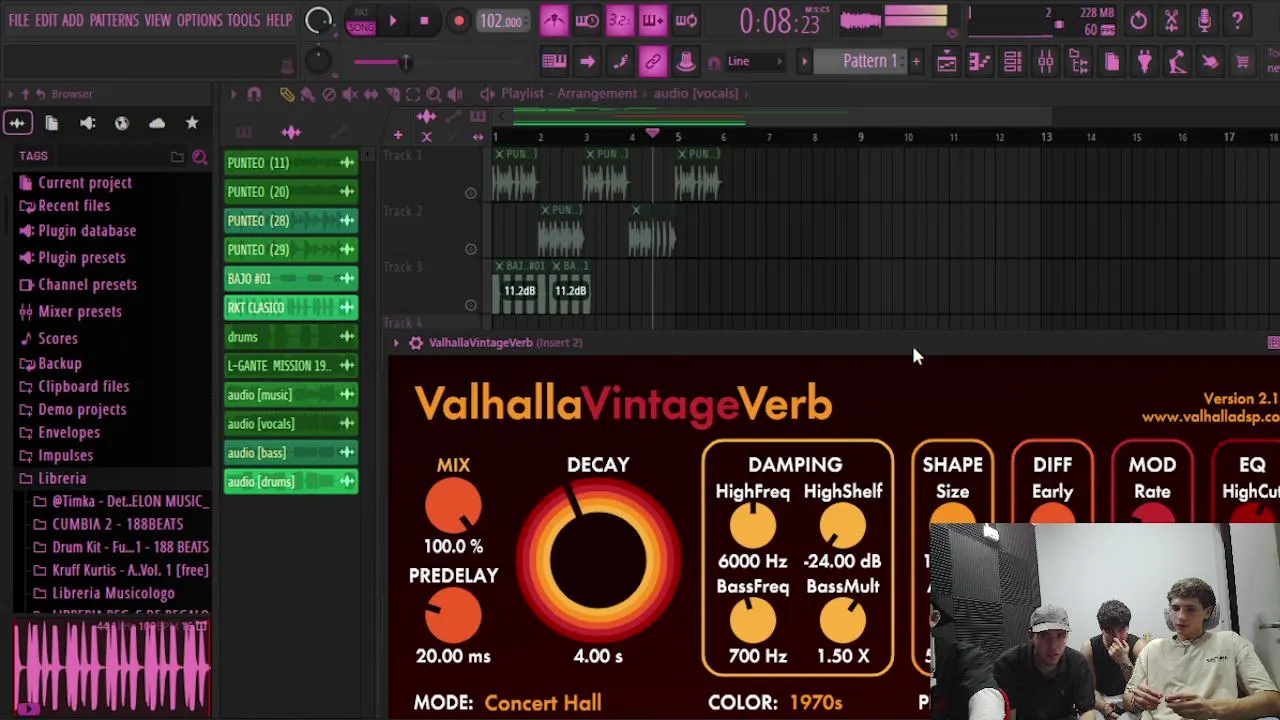Open the Playlist view icon

(946, 62)
